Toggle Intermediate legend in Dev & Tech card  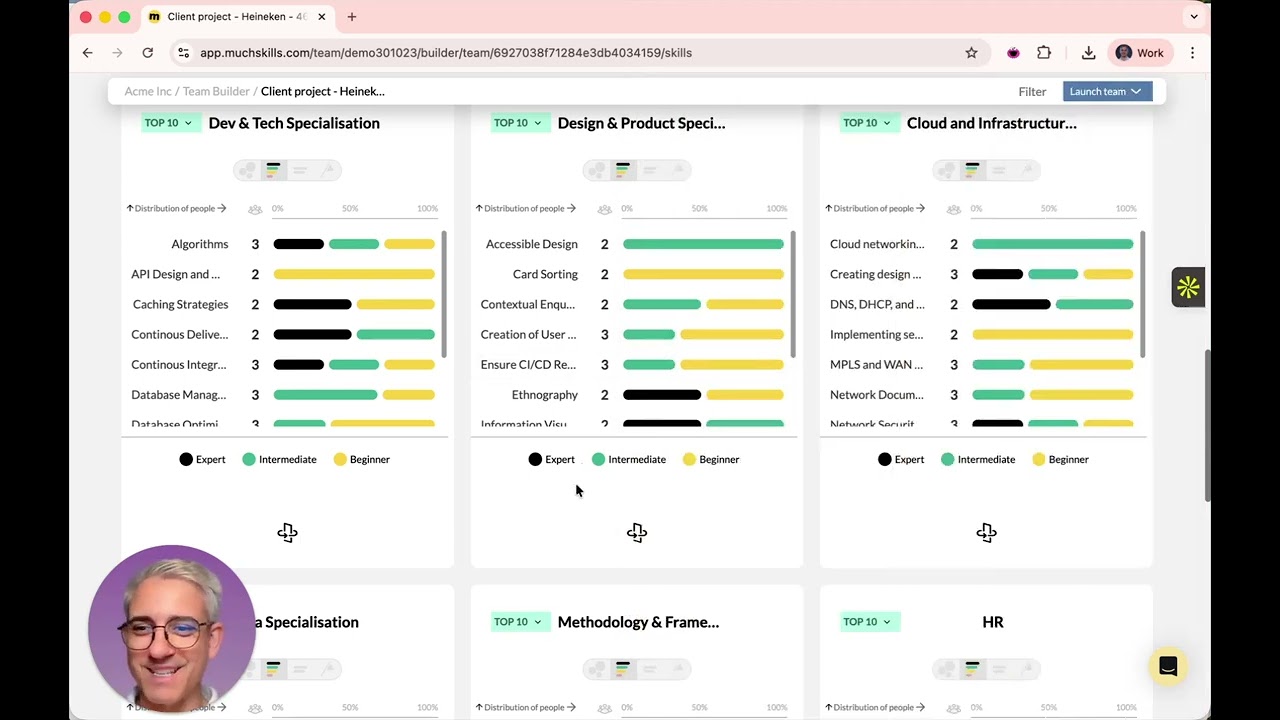click(x=279, y=459)
